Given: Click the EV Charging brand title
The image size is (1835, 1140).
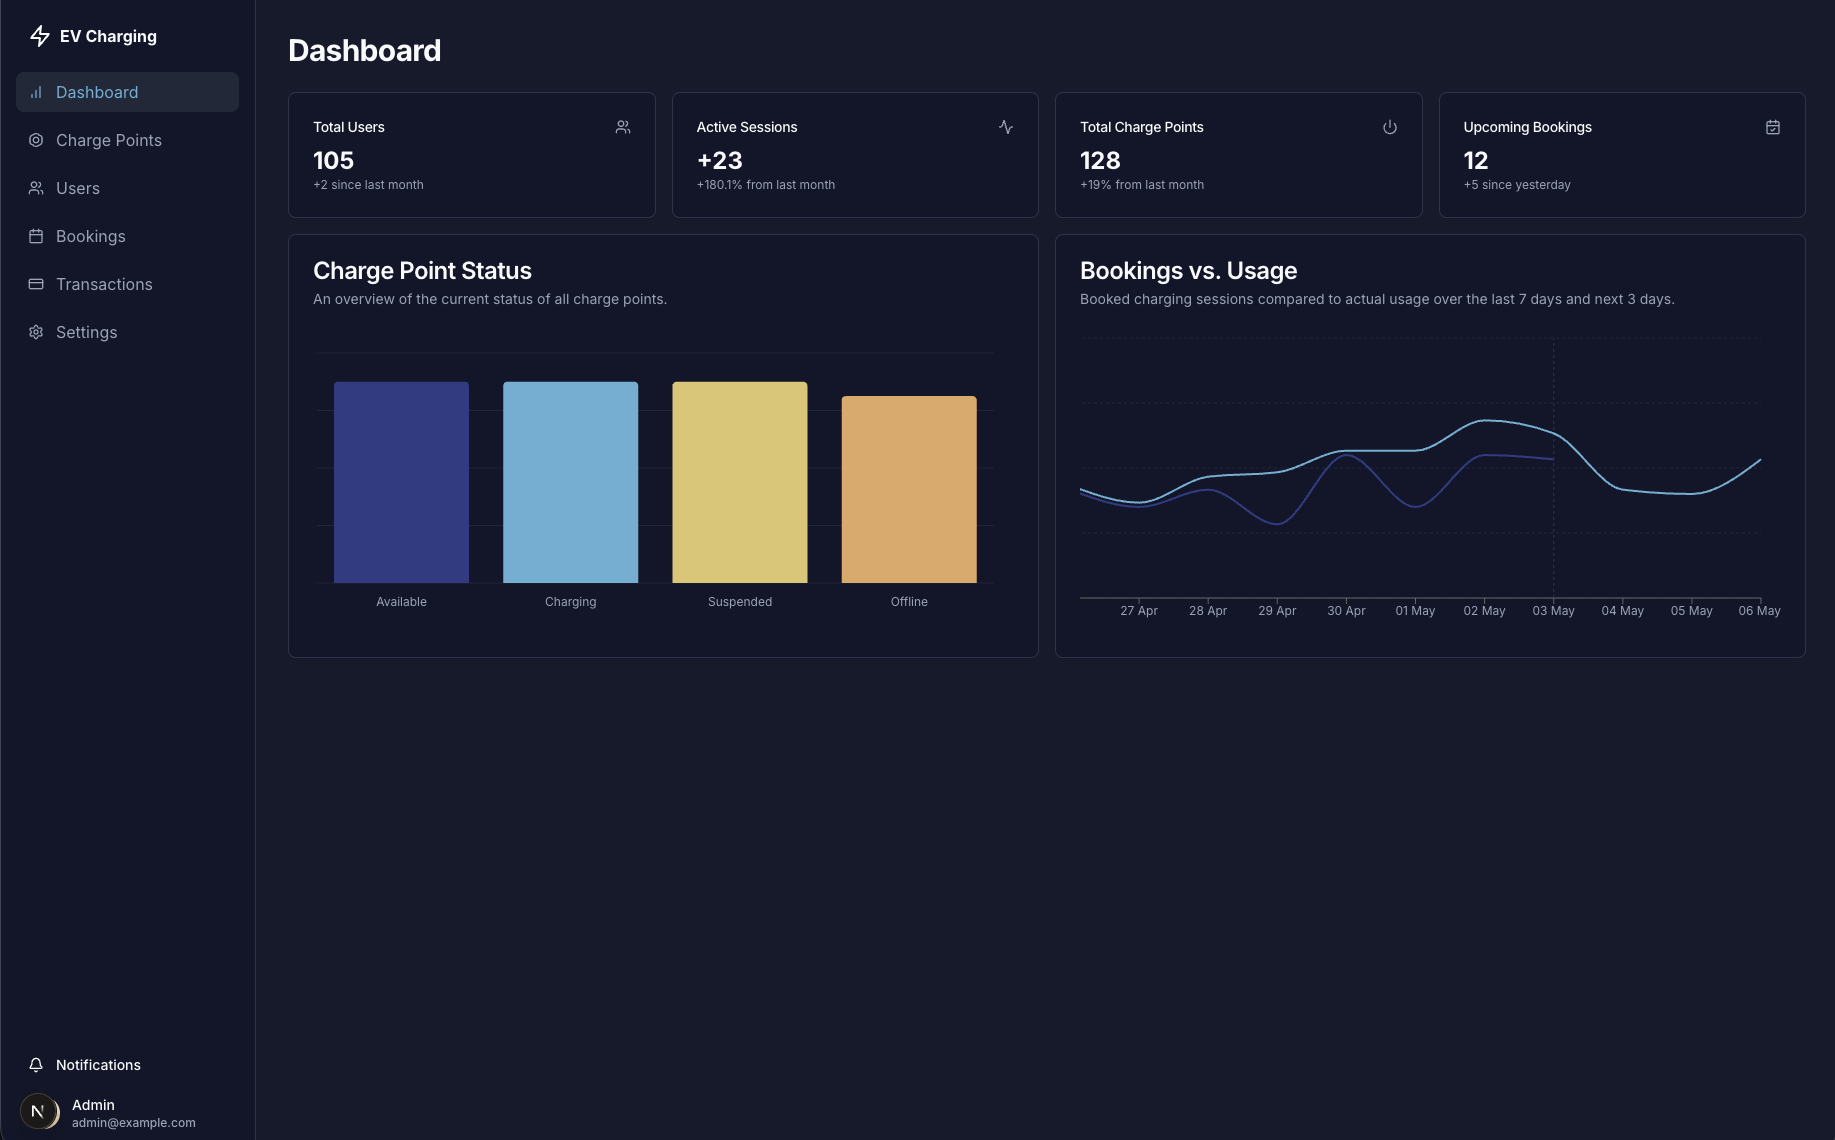Looking at the screenshot, I should [x=108, y=36].
